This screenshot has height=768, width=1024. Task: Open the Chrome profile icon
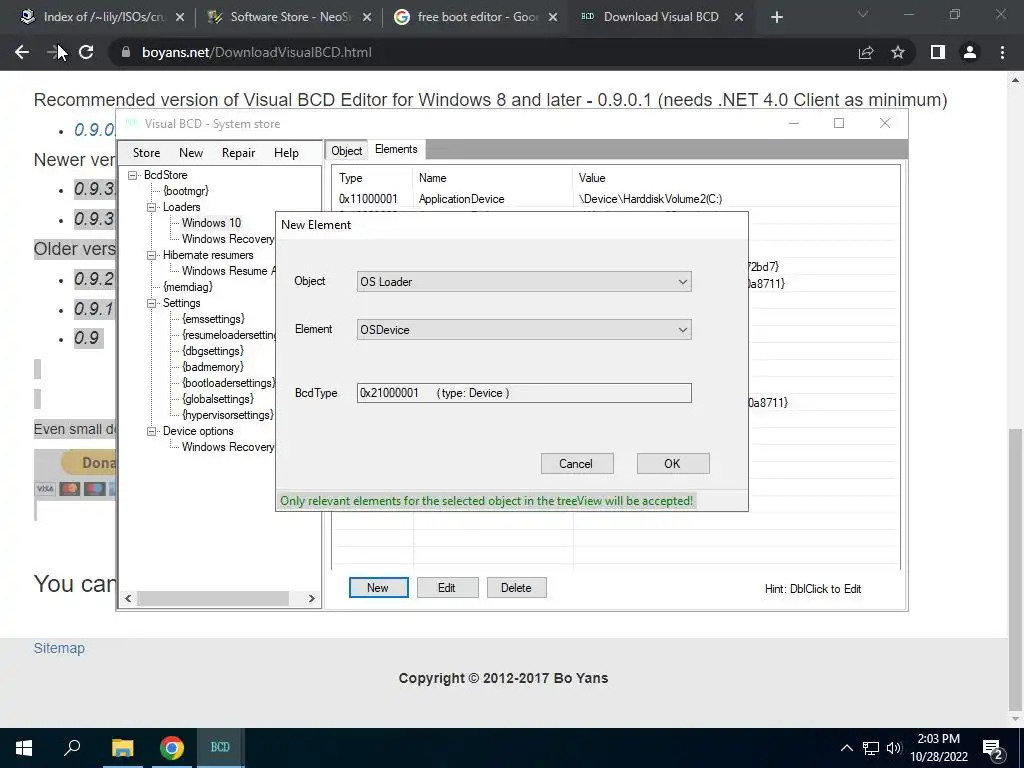click(970, 52)
